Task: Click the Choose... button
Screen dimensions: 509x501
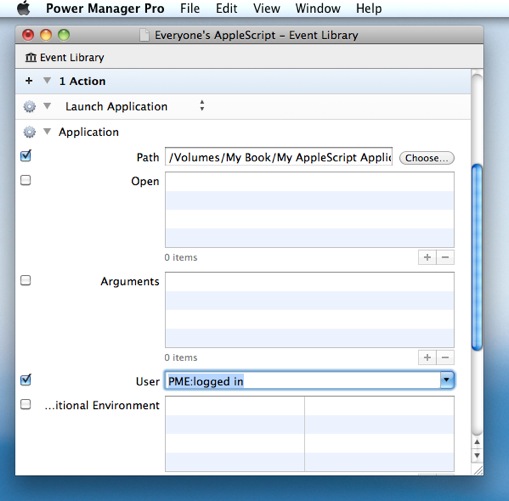Action: (x=427, y=158)
